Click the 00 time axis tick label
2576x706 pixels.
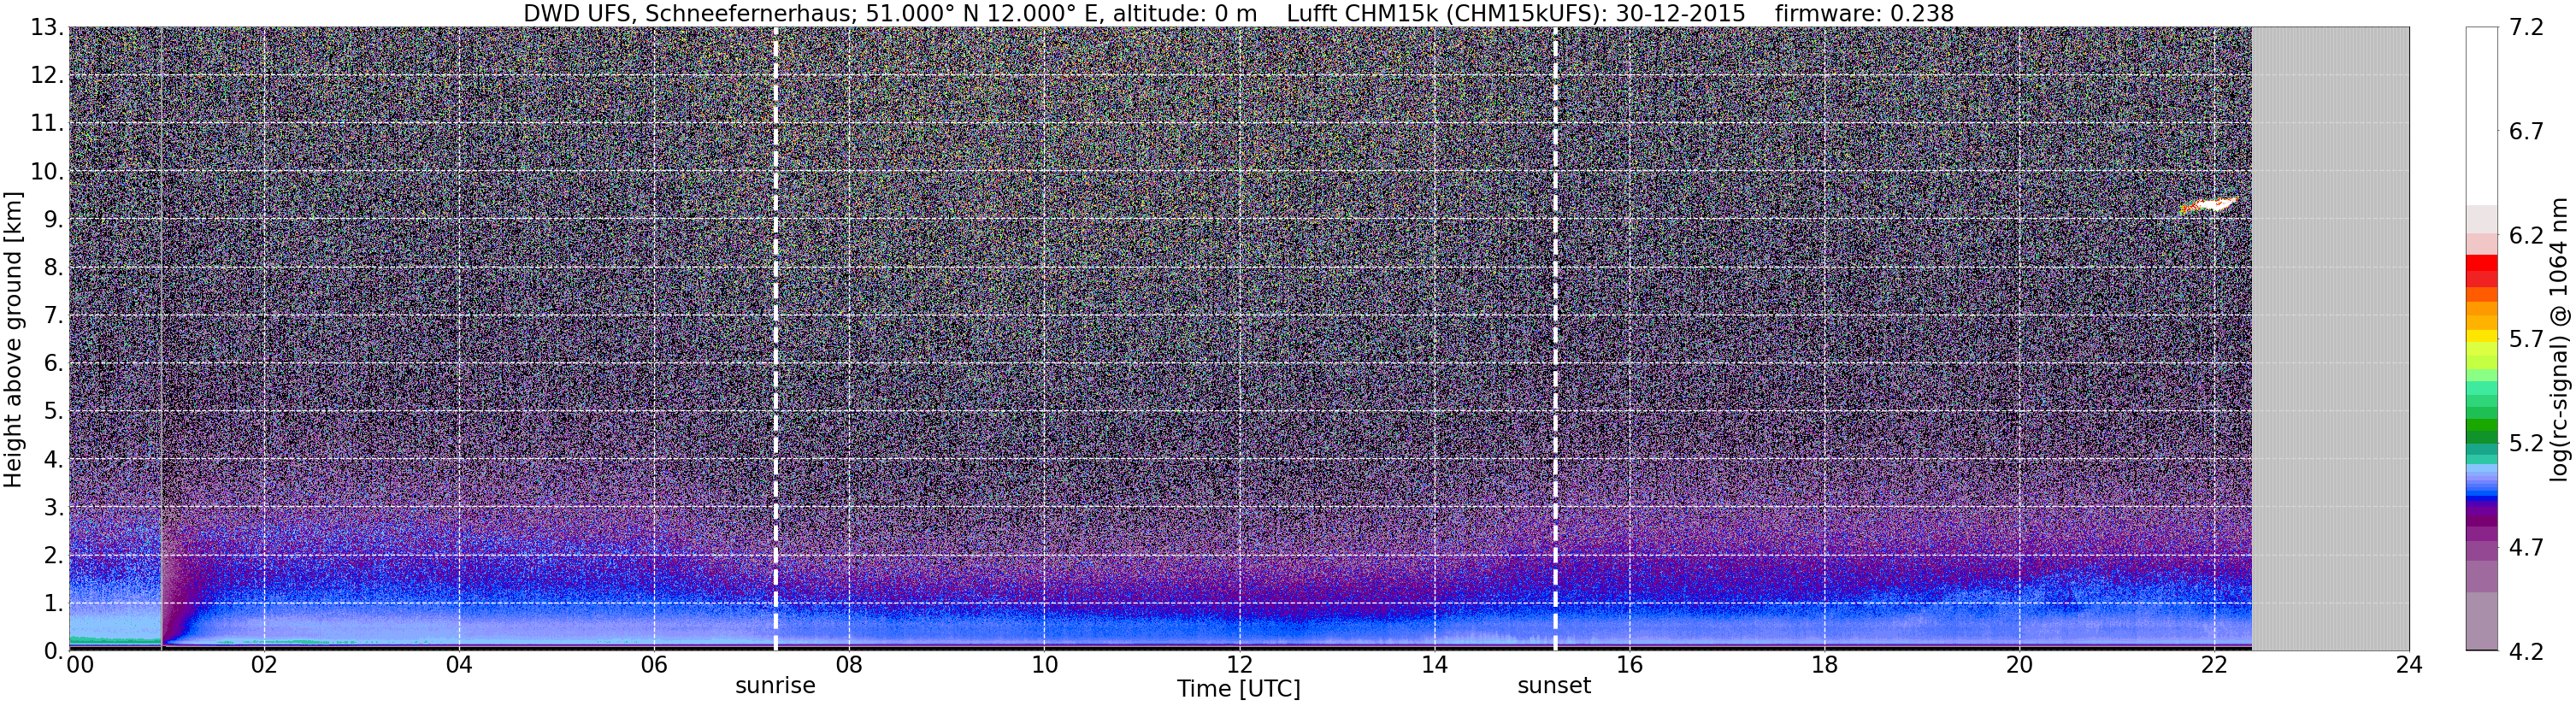click(80, 665)
